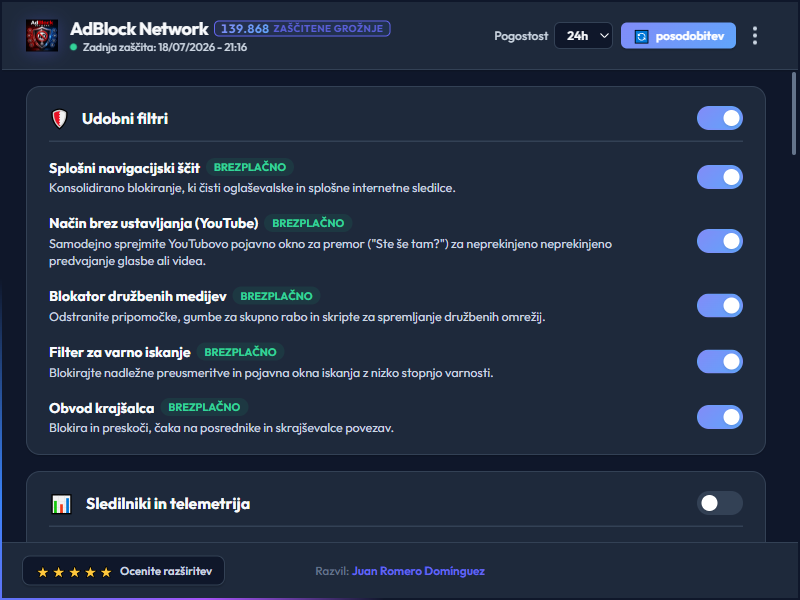The width and height of the screenshot is (800, 600).
Task: Click BREZPLAČNO badge beside Obvod krajšalca
Action: pyautogui.click(x=204, y=407)
